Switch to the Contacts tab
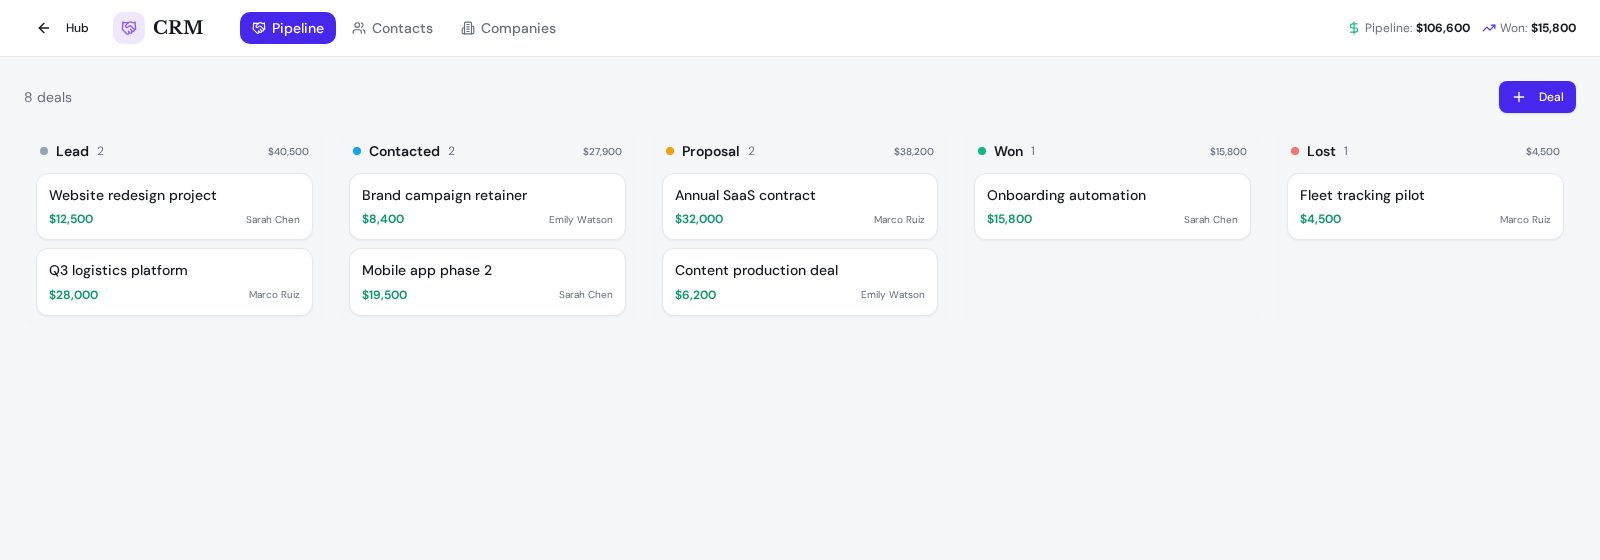 point(392,28)
